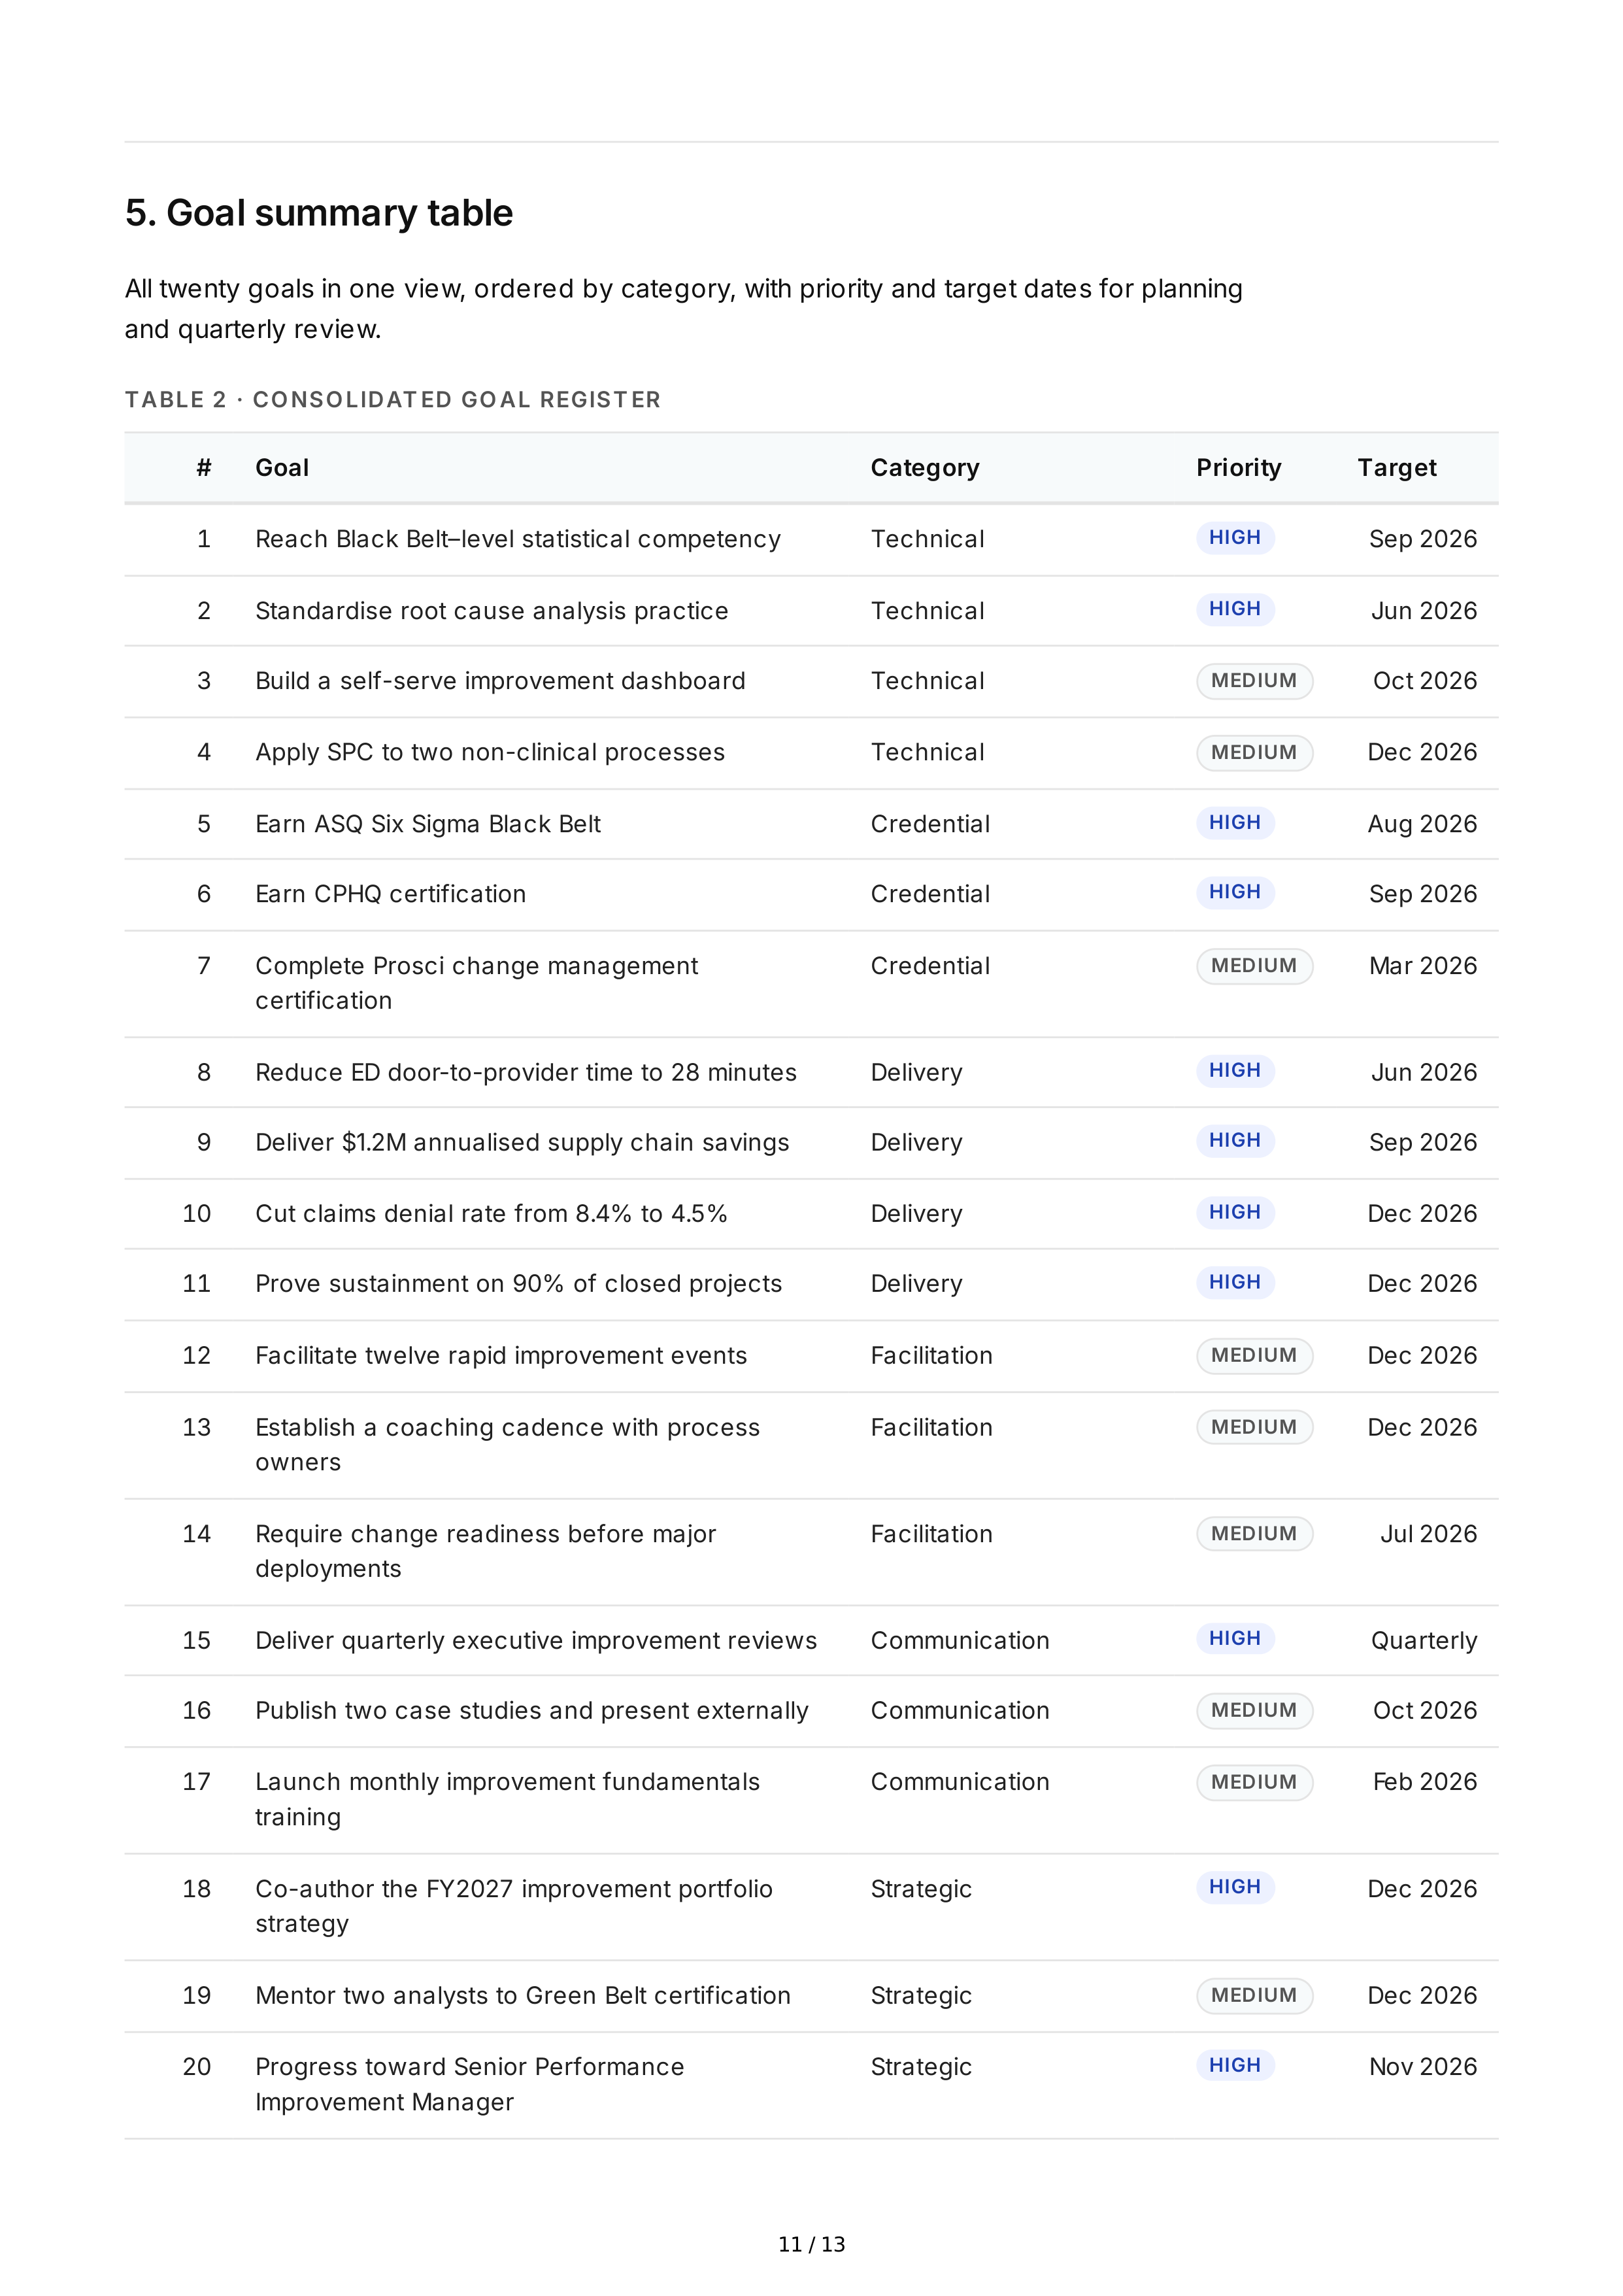This screenshot has height=2296, width=1623.
Task: Click the MEDIUM badge on the dashboard goal row
Action: tap(1254, 681)
